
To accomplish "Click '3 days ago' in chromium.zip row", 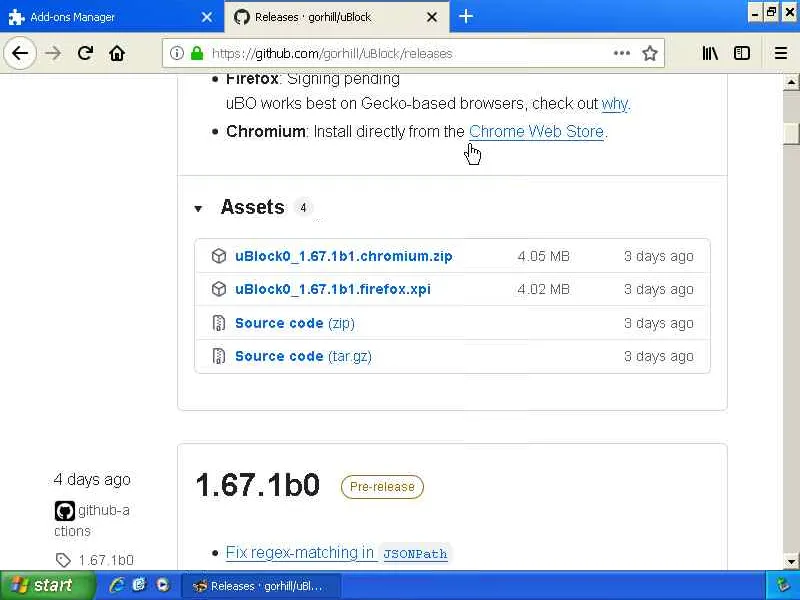I will [x=659, y=256].
